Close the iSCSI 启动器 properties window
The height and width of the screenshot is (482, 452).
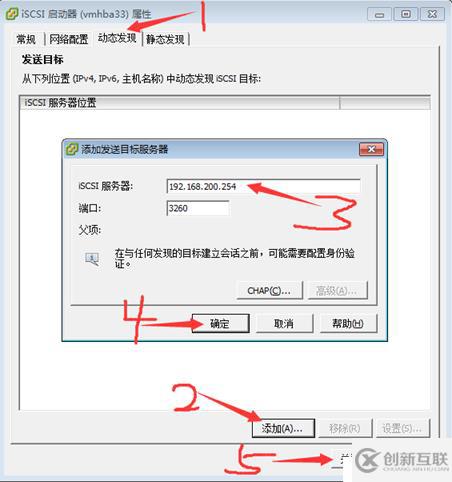pos(432,14)
